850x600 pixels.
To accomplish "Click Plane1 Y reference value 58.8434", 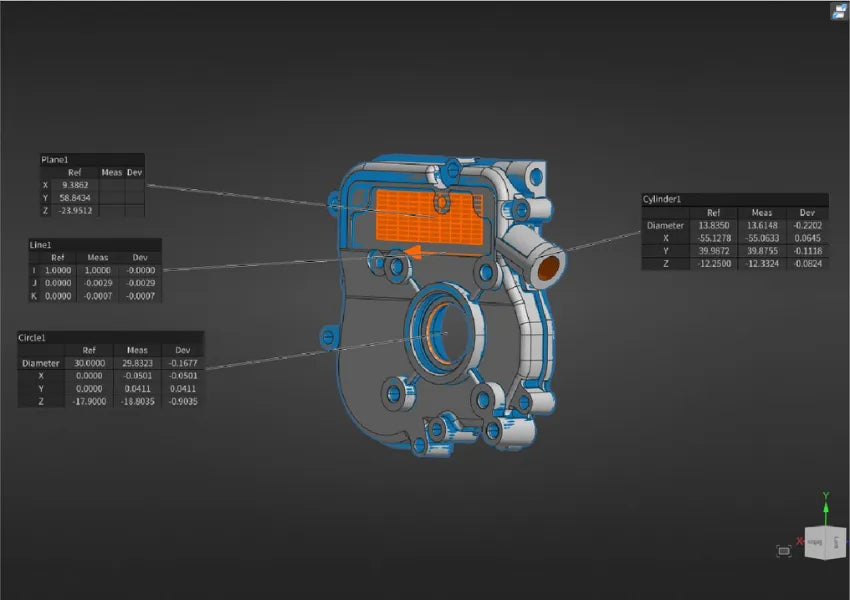I will pyautogui.click(x=75, y=198).
